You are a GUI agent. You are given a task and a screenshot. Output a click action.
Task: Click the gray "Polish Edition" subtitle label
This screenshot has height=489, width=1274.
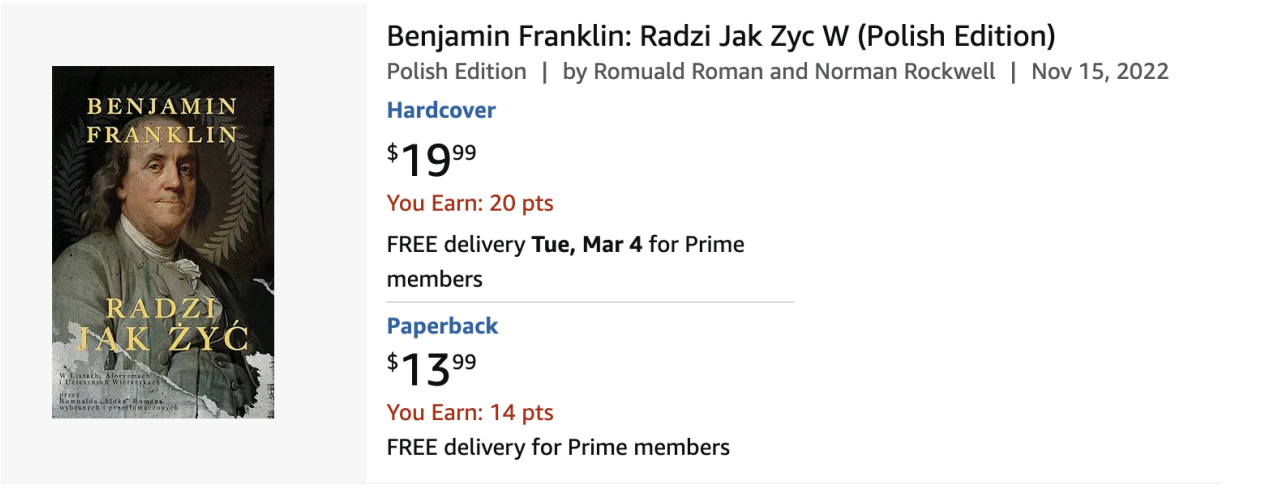456,72
